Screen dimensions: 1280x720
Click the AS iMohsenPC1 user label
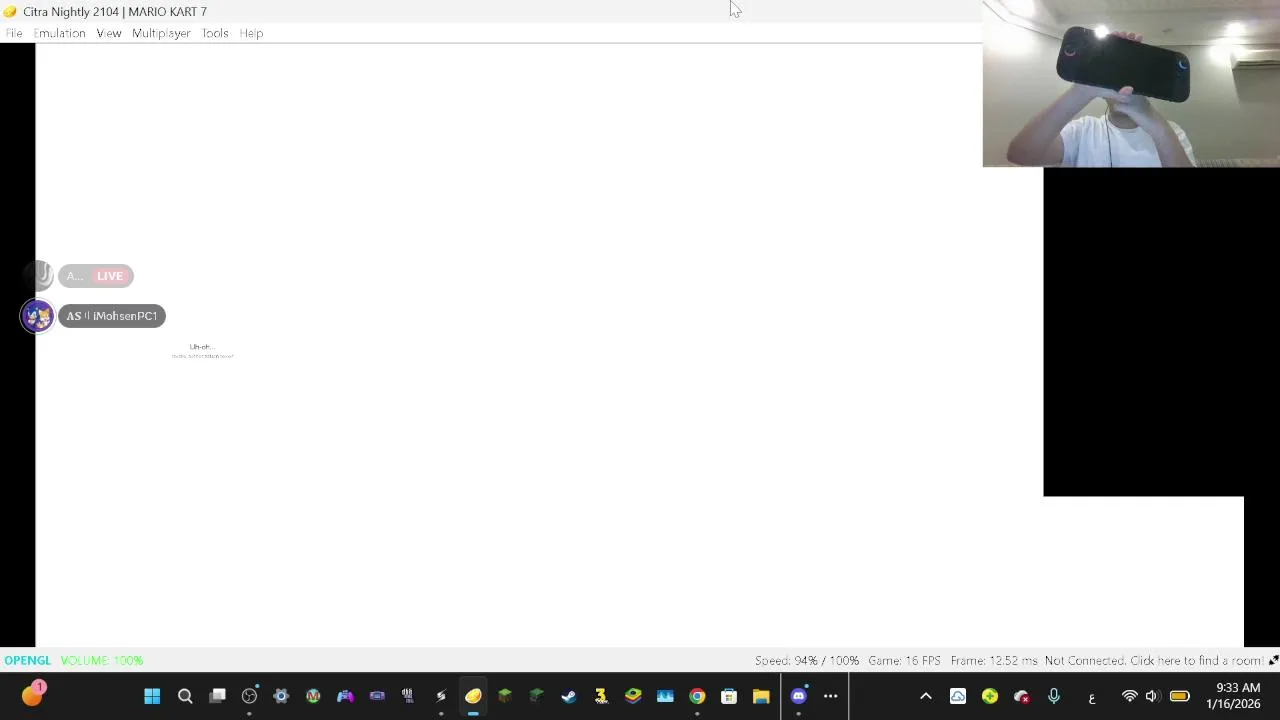pyautogui.click(x=112, y=316)
